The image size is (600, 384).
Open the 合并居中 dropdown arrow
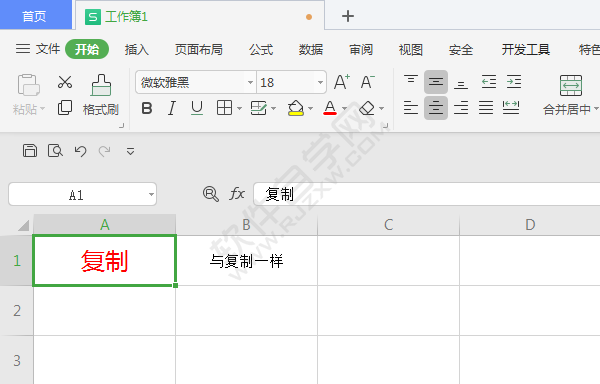point(596,109)
